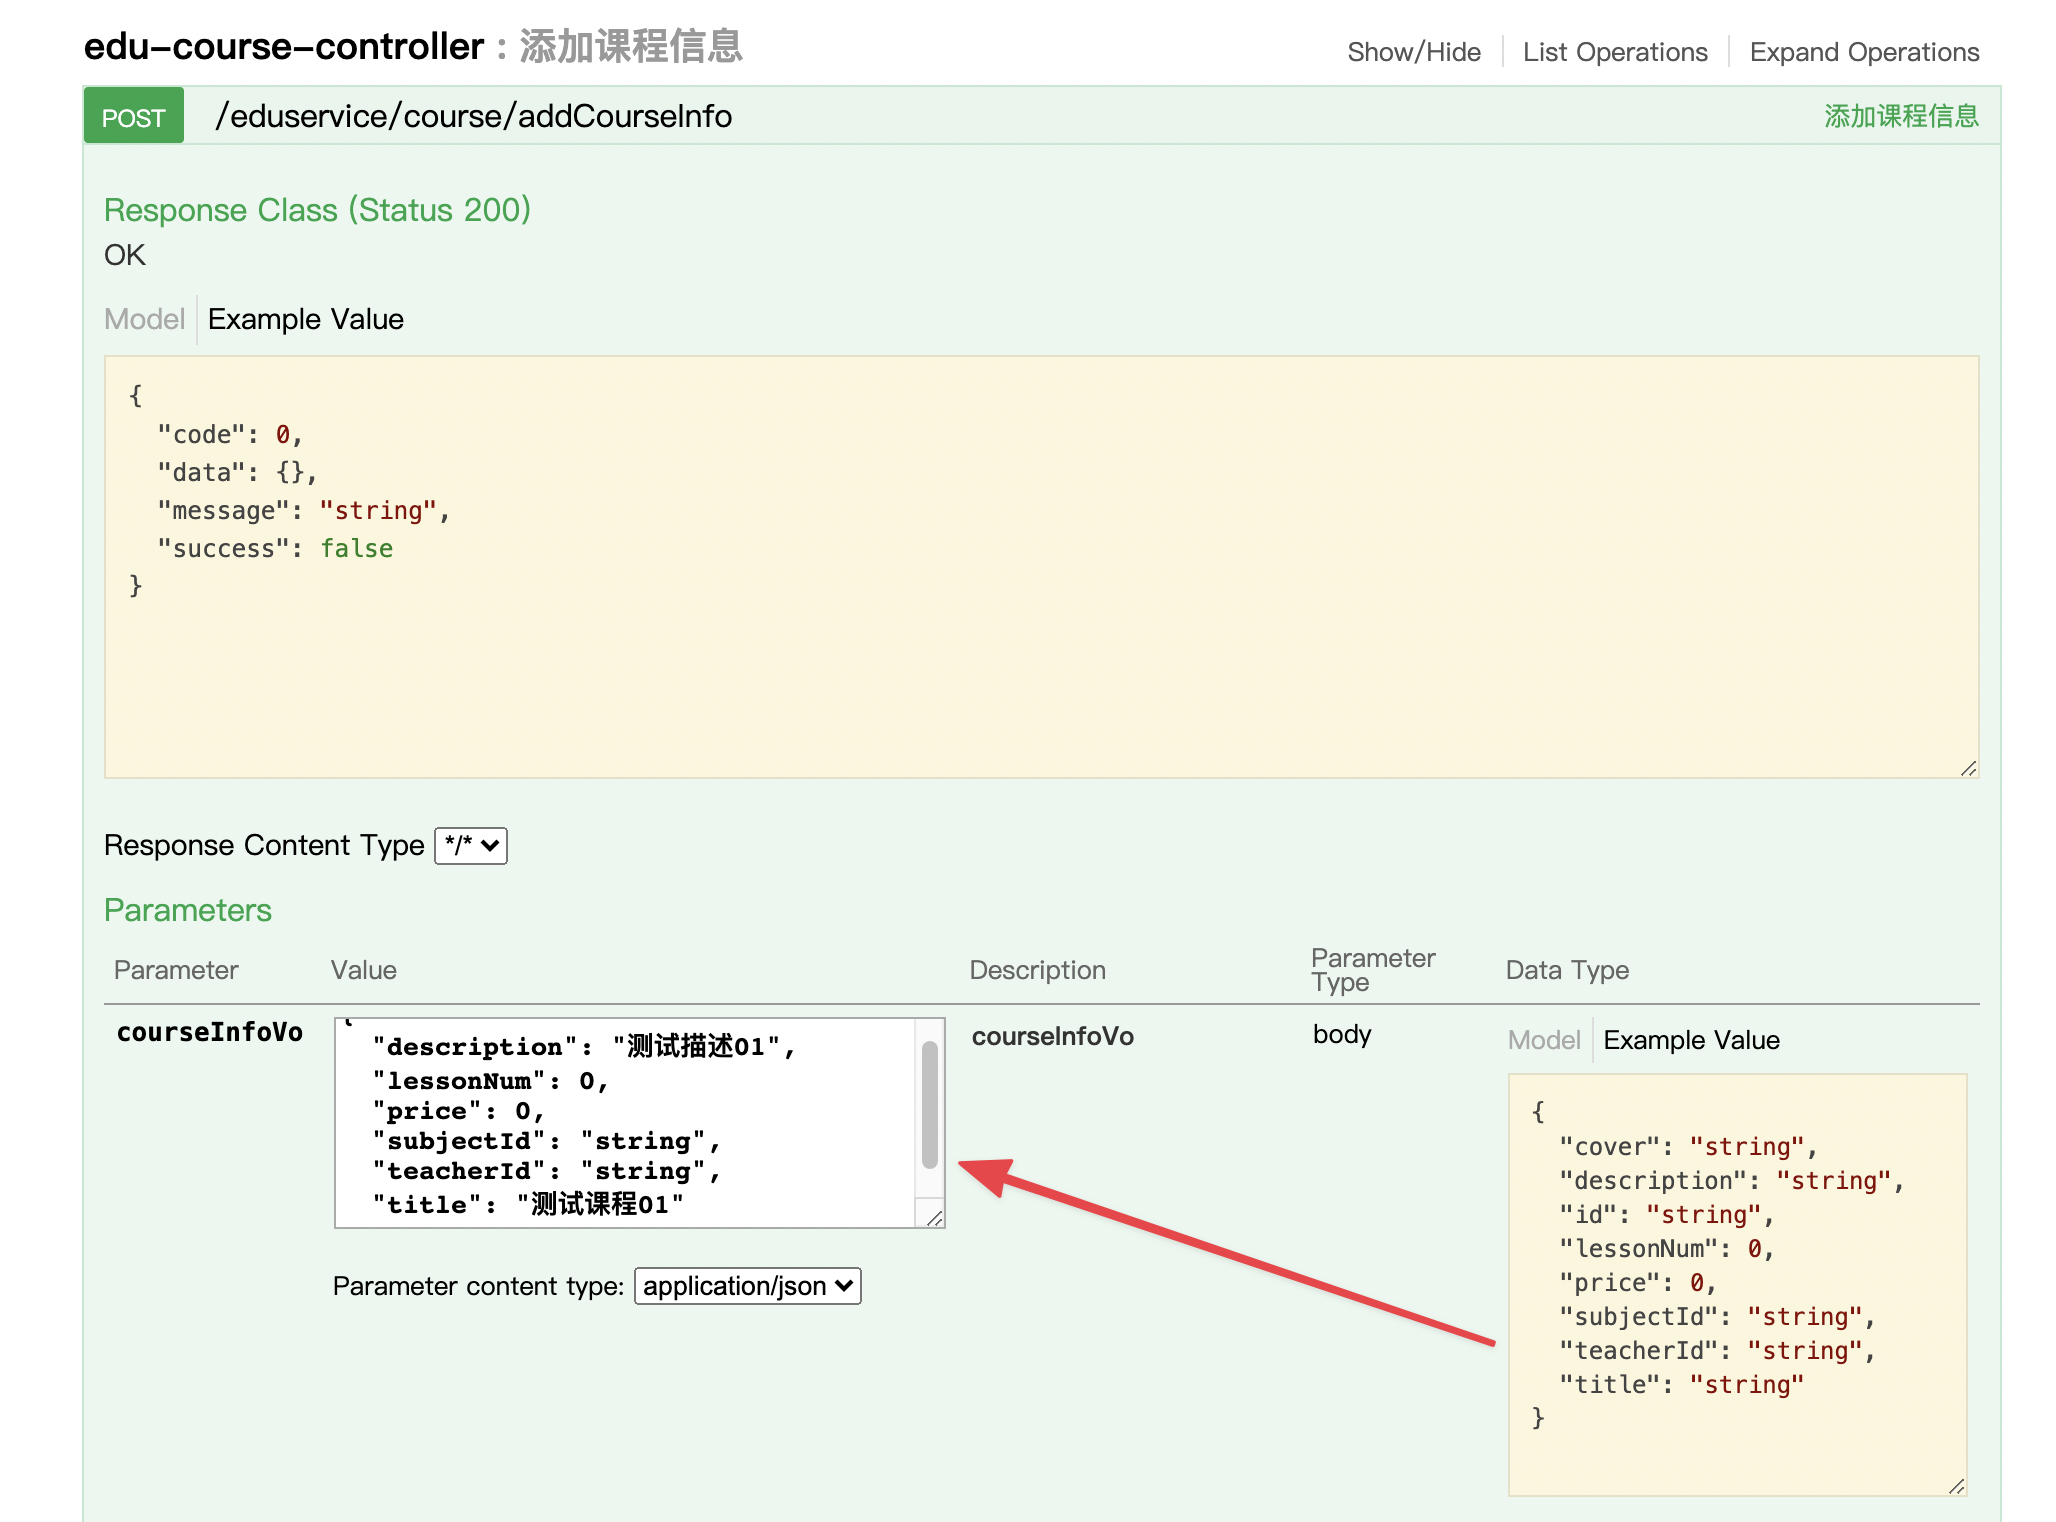Image resolution: width=2056 pixels, height=1522 pixels.
Task: Click the "Response Class (Status 200)" heading
Action: tap(318, 210)
